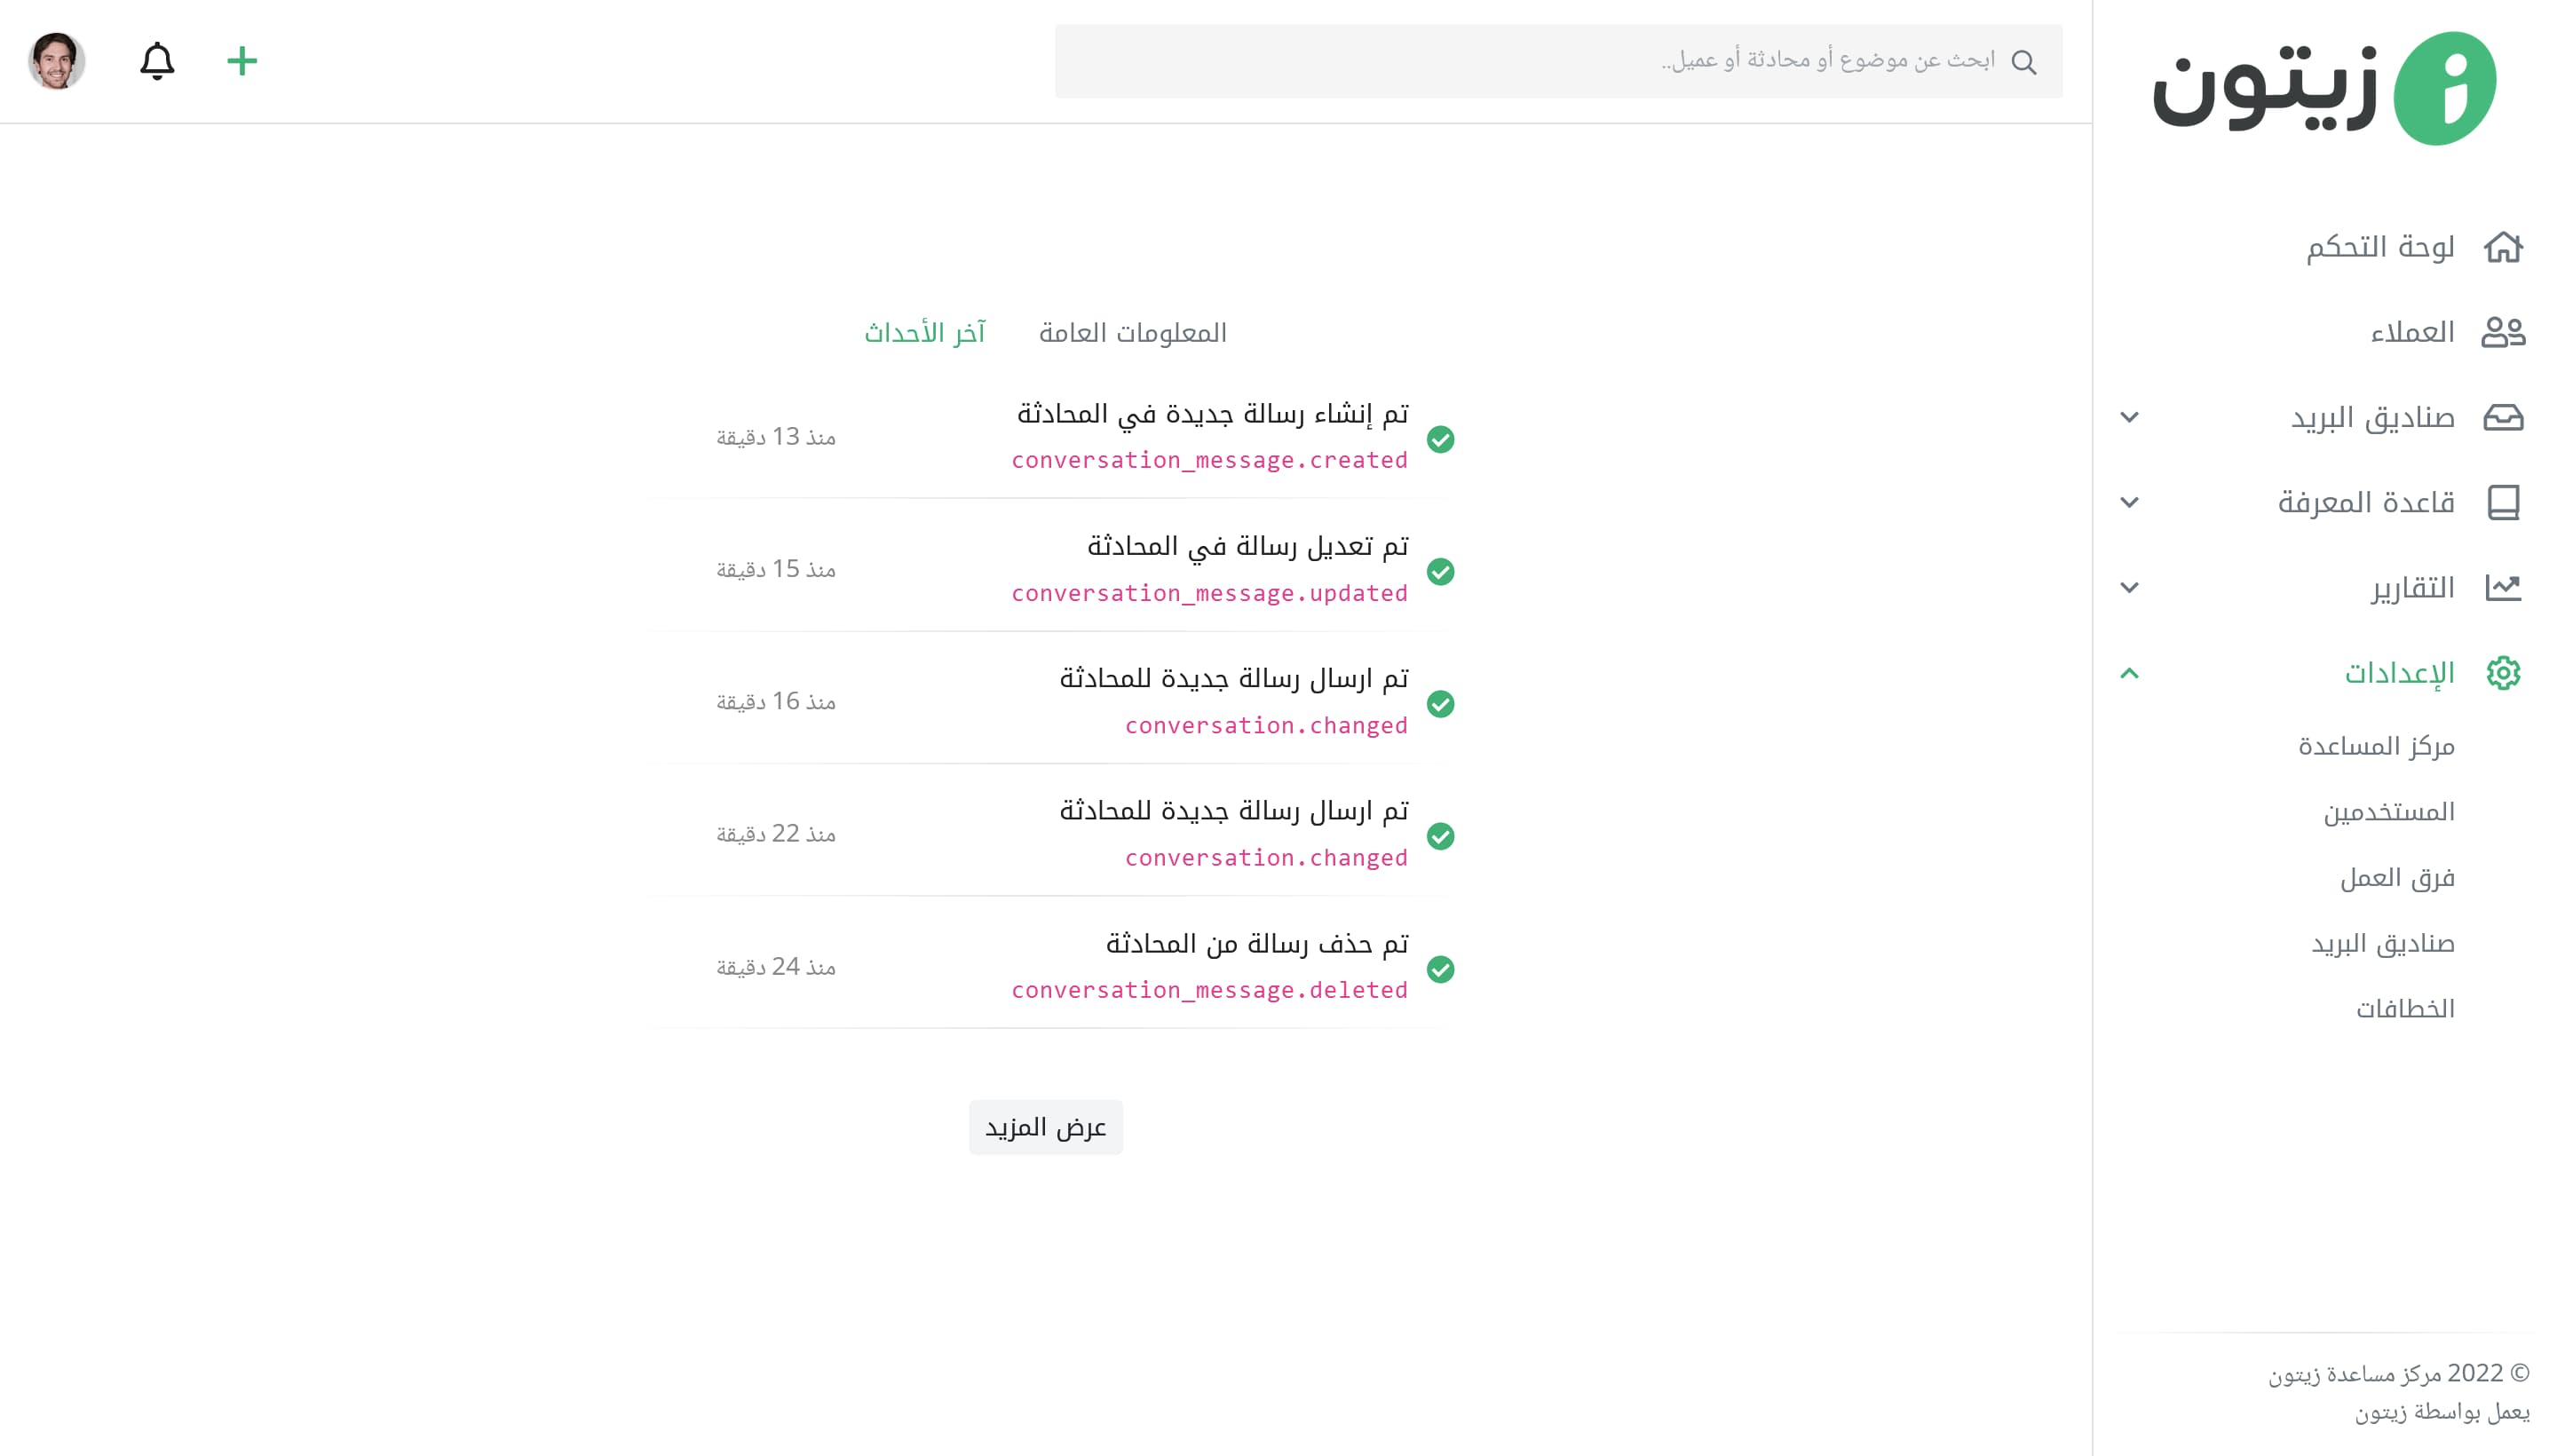Click the dashboard home icon
The image size is (2557, 1456).
point(2502,247)
